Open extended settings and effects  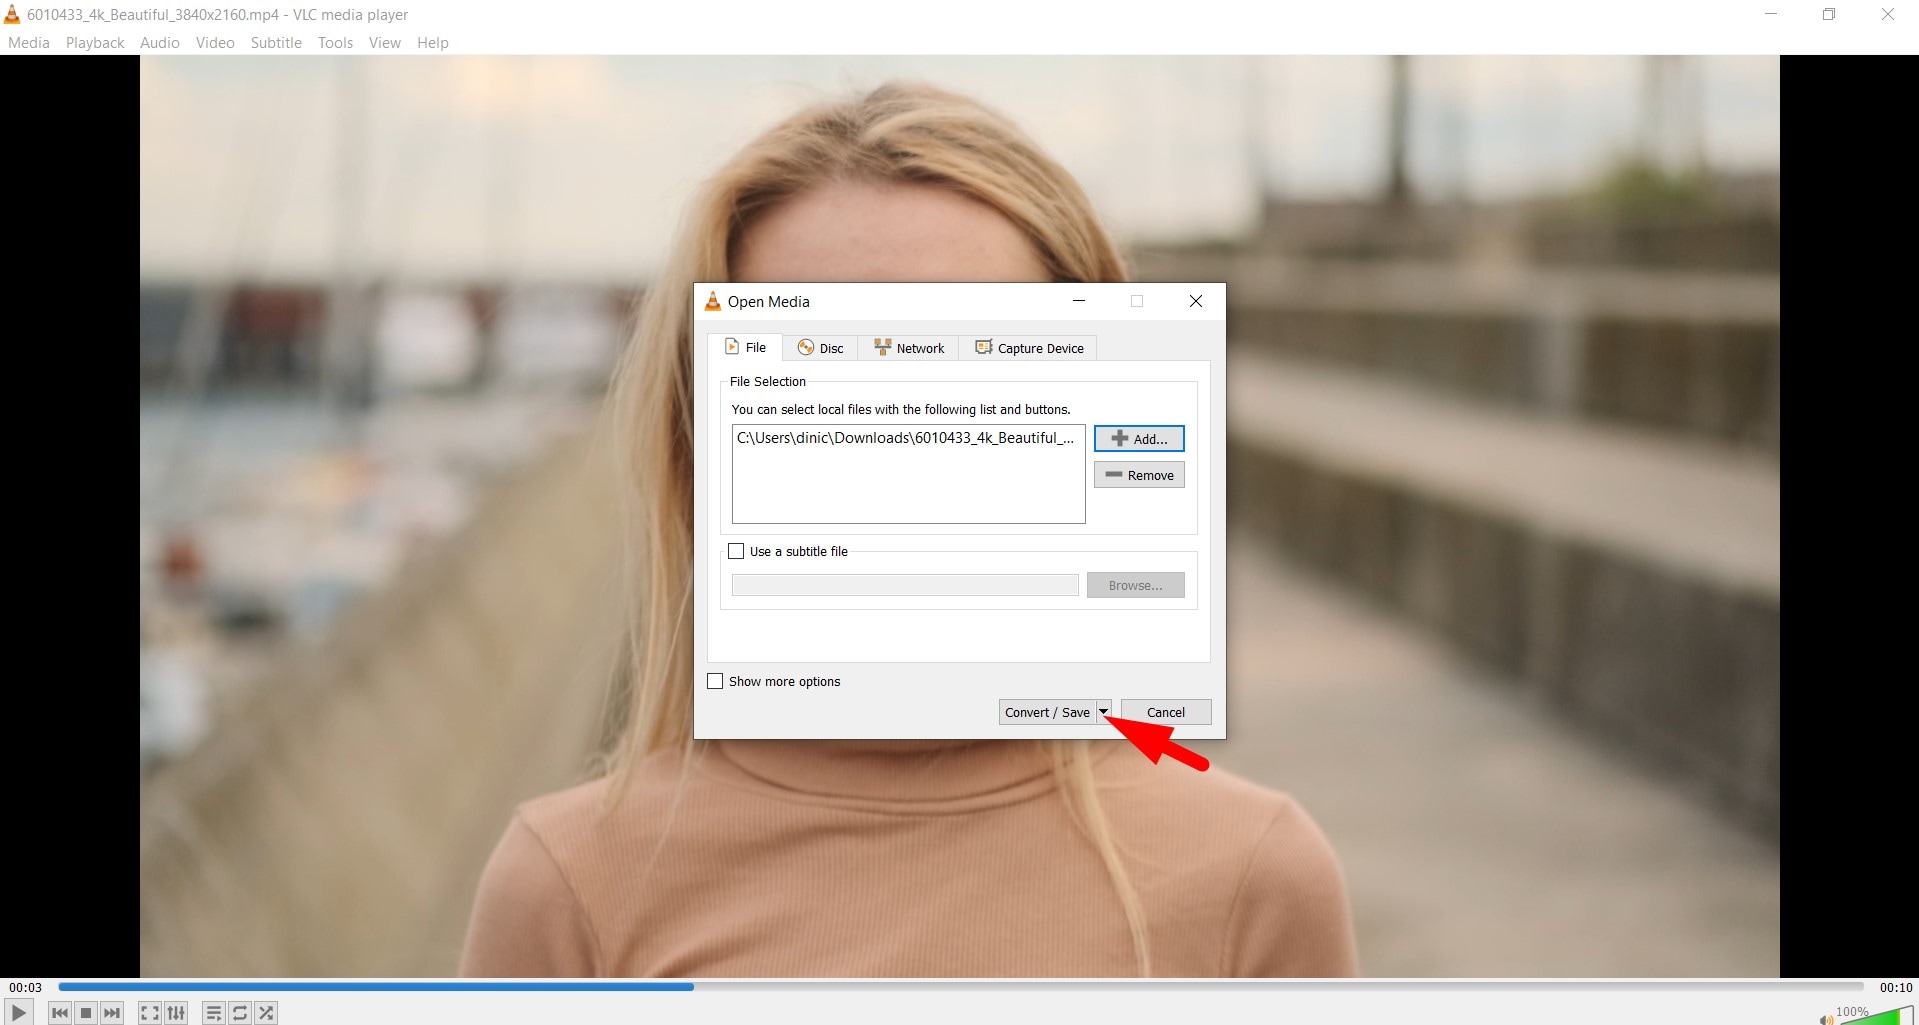point(176,1013)
